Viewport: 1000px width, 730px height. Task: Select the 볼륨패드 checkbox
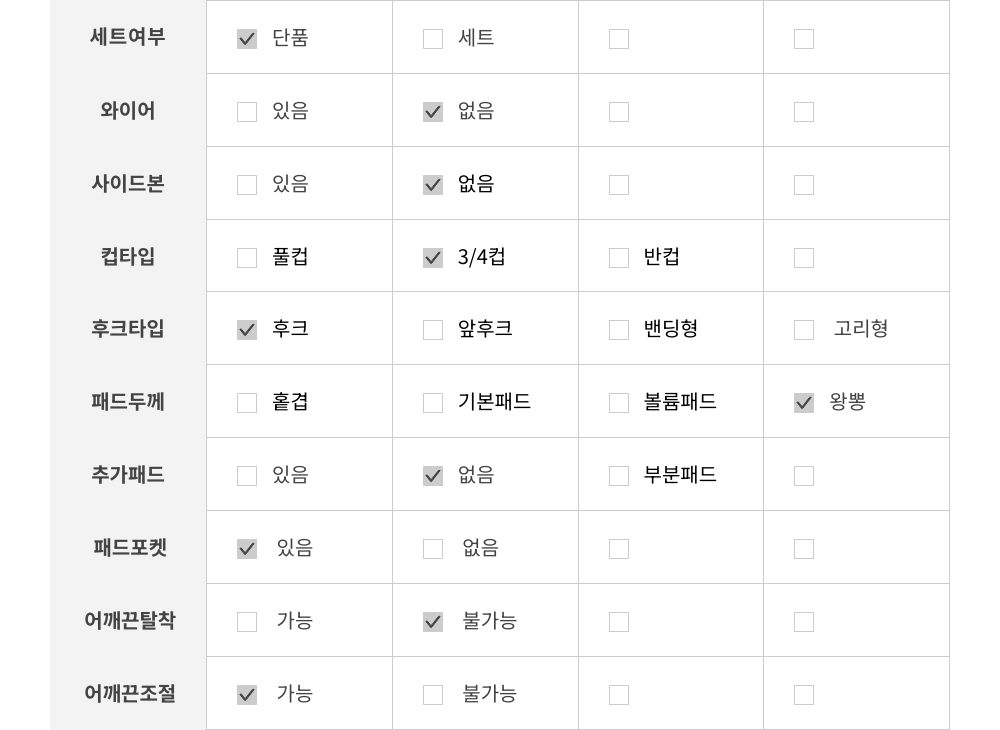[619, 403]
